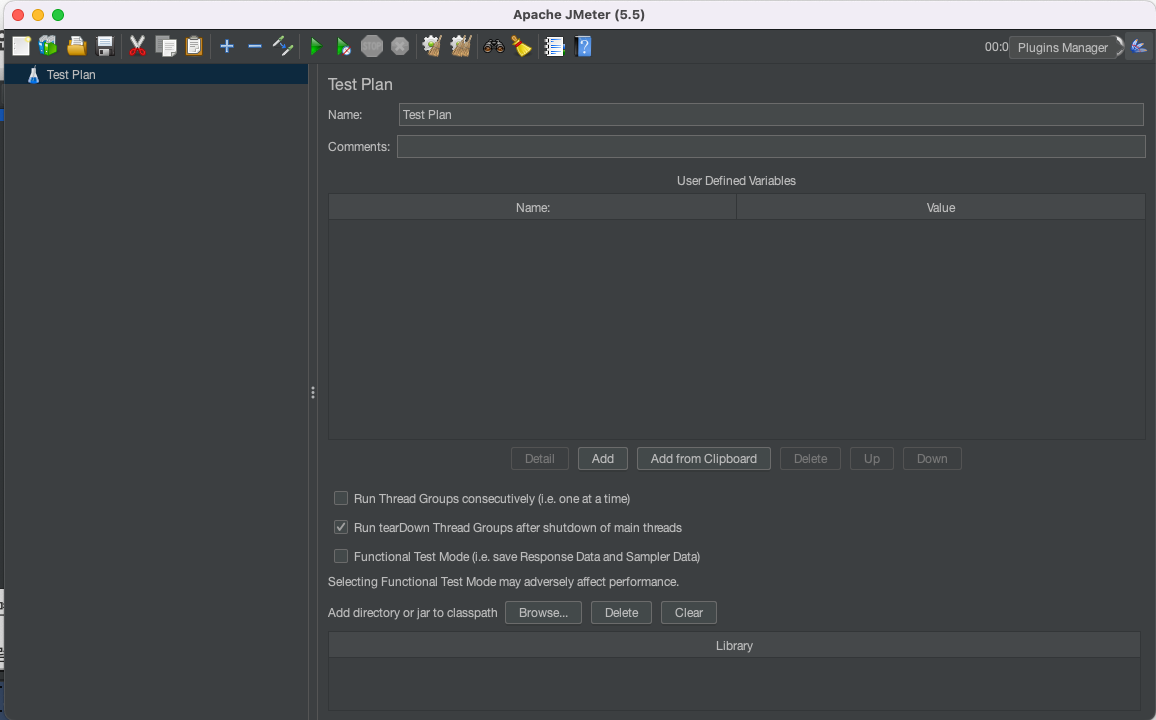This screenshot has height=720, width=1156.
Task: Click Add from Clipboard button
Action: click(703, 458)
